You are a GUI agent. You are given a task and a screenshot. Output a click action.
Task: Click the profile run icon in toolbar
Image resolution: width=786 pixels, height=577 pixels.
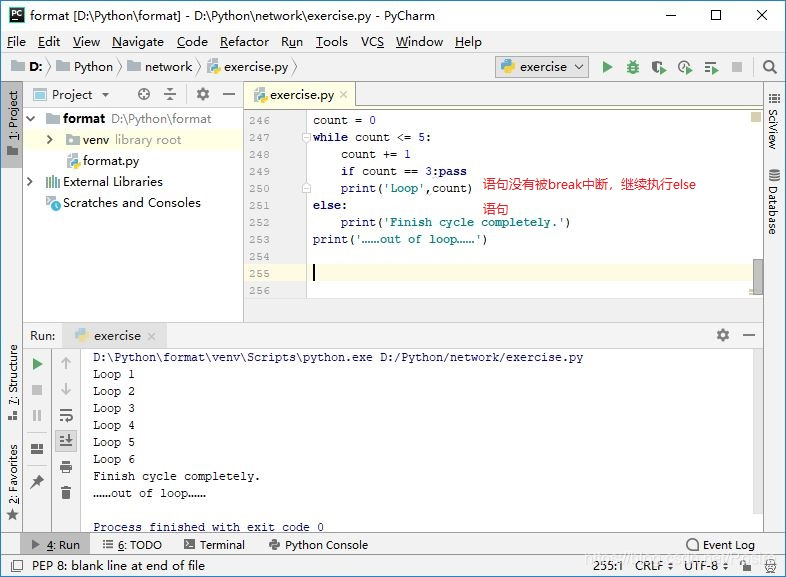click(685, 67)
